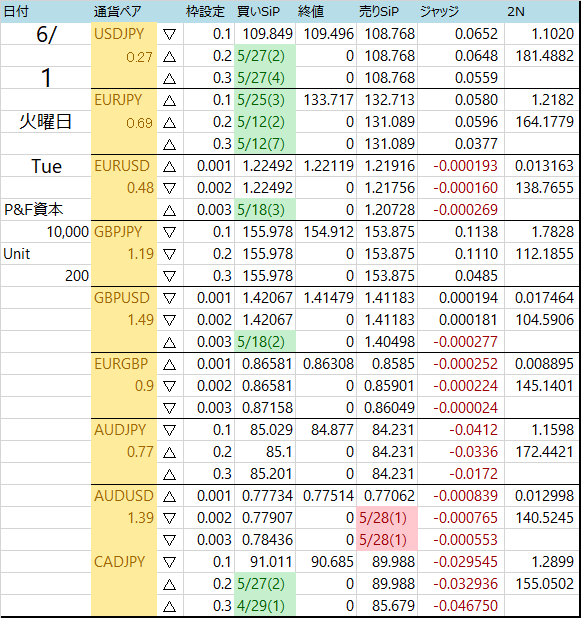Select the GBPJPY pair cell

(x=124, y=232)
